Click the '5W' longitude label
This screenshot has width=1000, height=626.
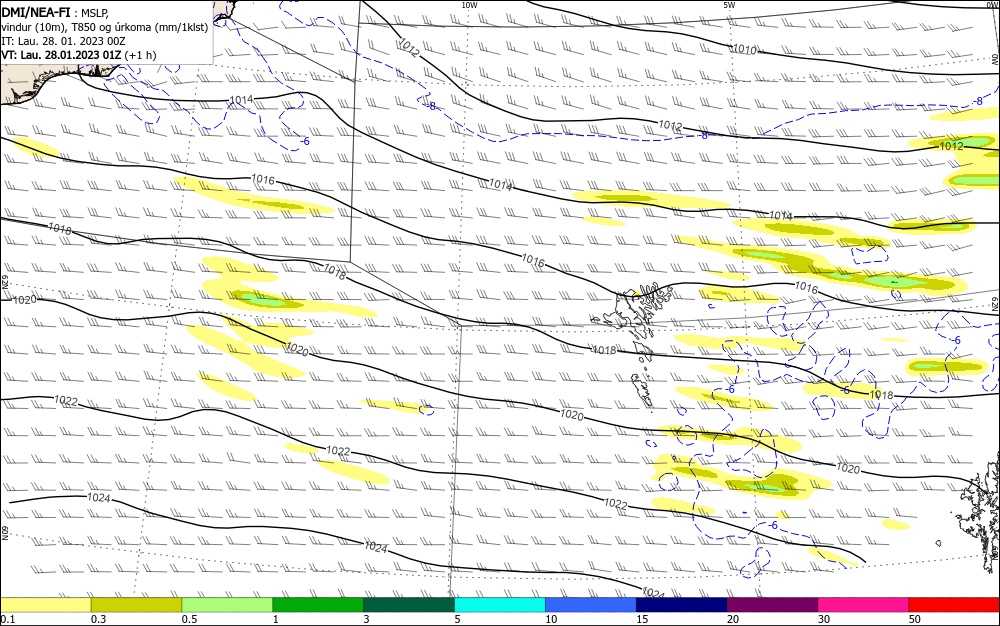(729, 5)
